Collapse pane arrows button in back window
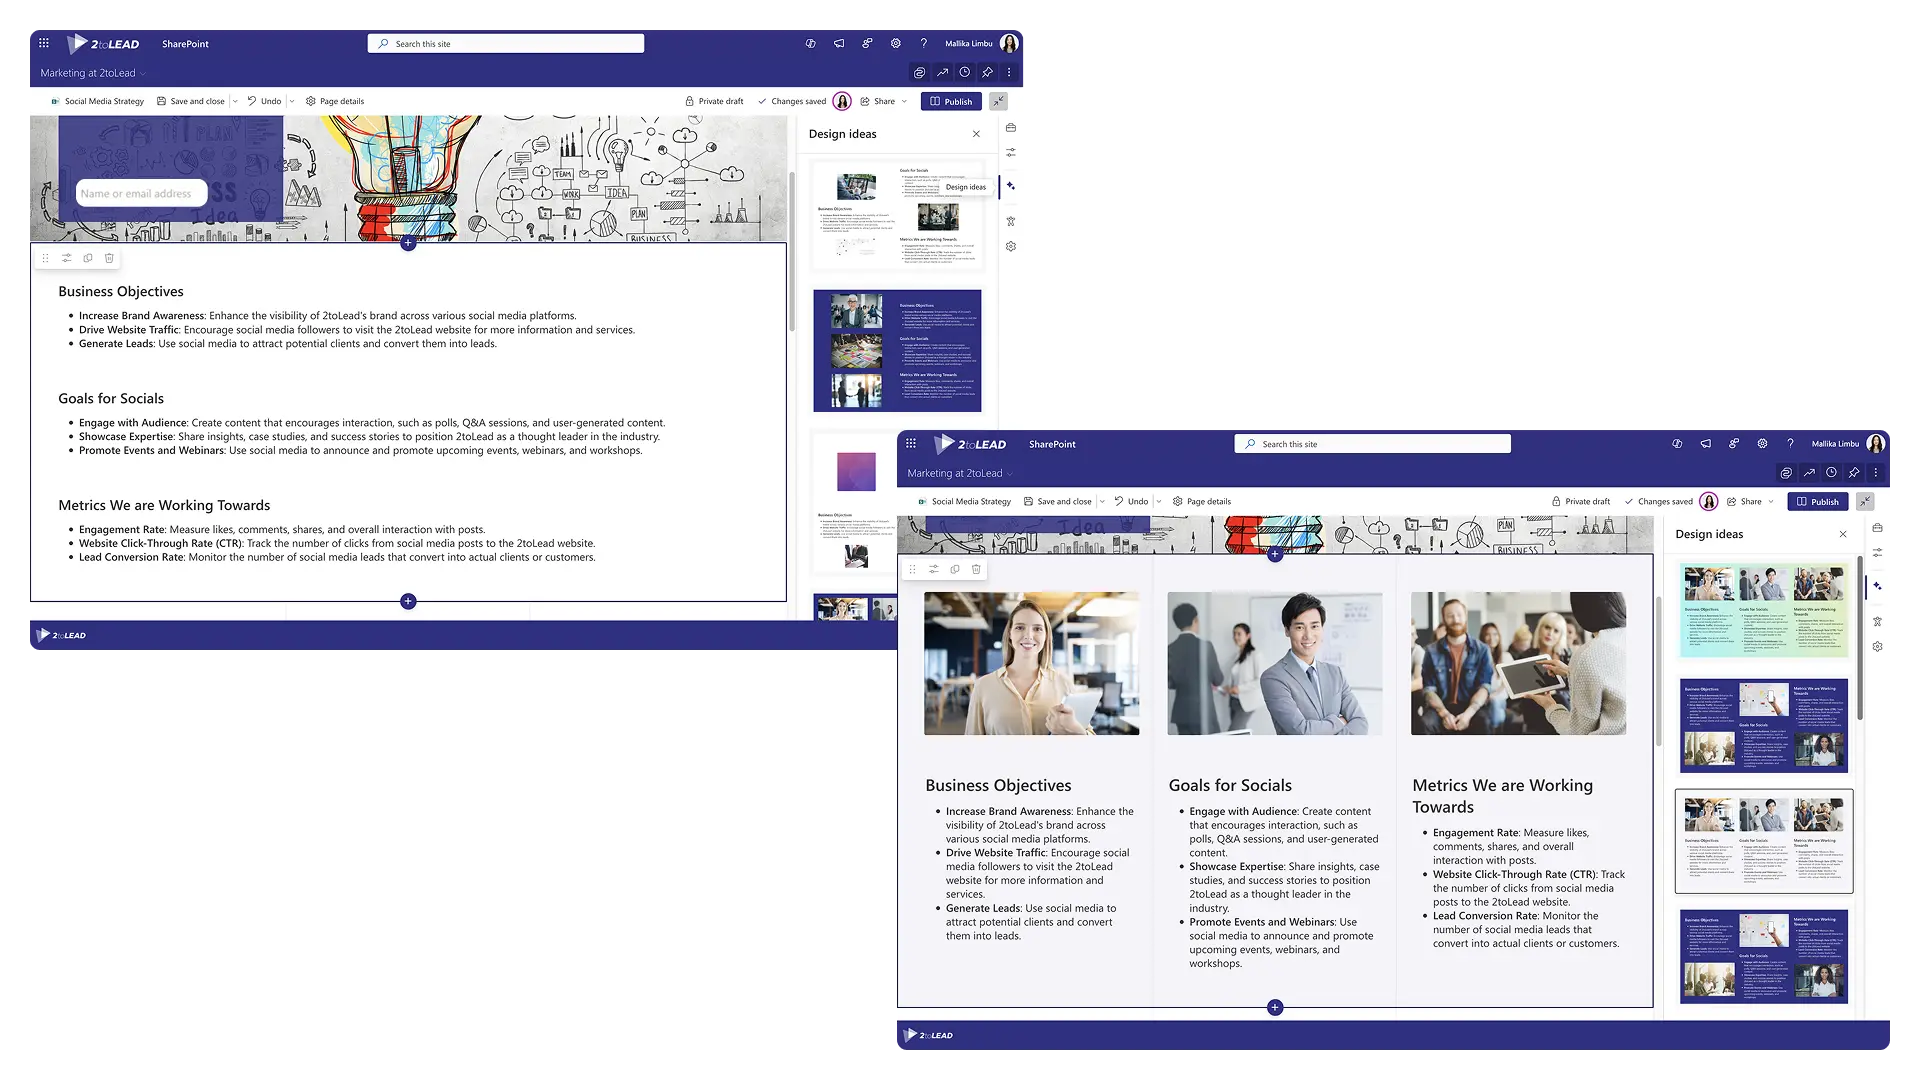This screenshot has width=1920, height=1080. (x=998, y=101)
